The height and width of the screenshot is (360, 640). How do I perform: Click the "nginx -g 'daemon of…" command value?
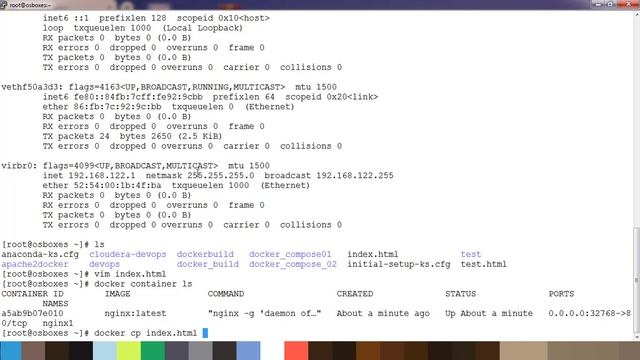(264, 313)
